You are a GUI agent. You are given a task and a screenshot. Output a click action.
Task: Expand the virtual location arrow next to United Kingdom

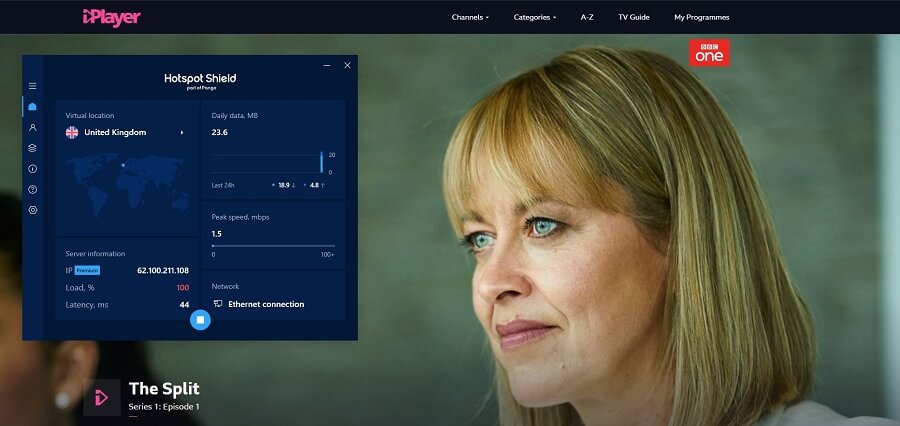point(182,133)
